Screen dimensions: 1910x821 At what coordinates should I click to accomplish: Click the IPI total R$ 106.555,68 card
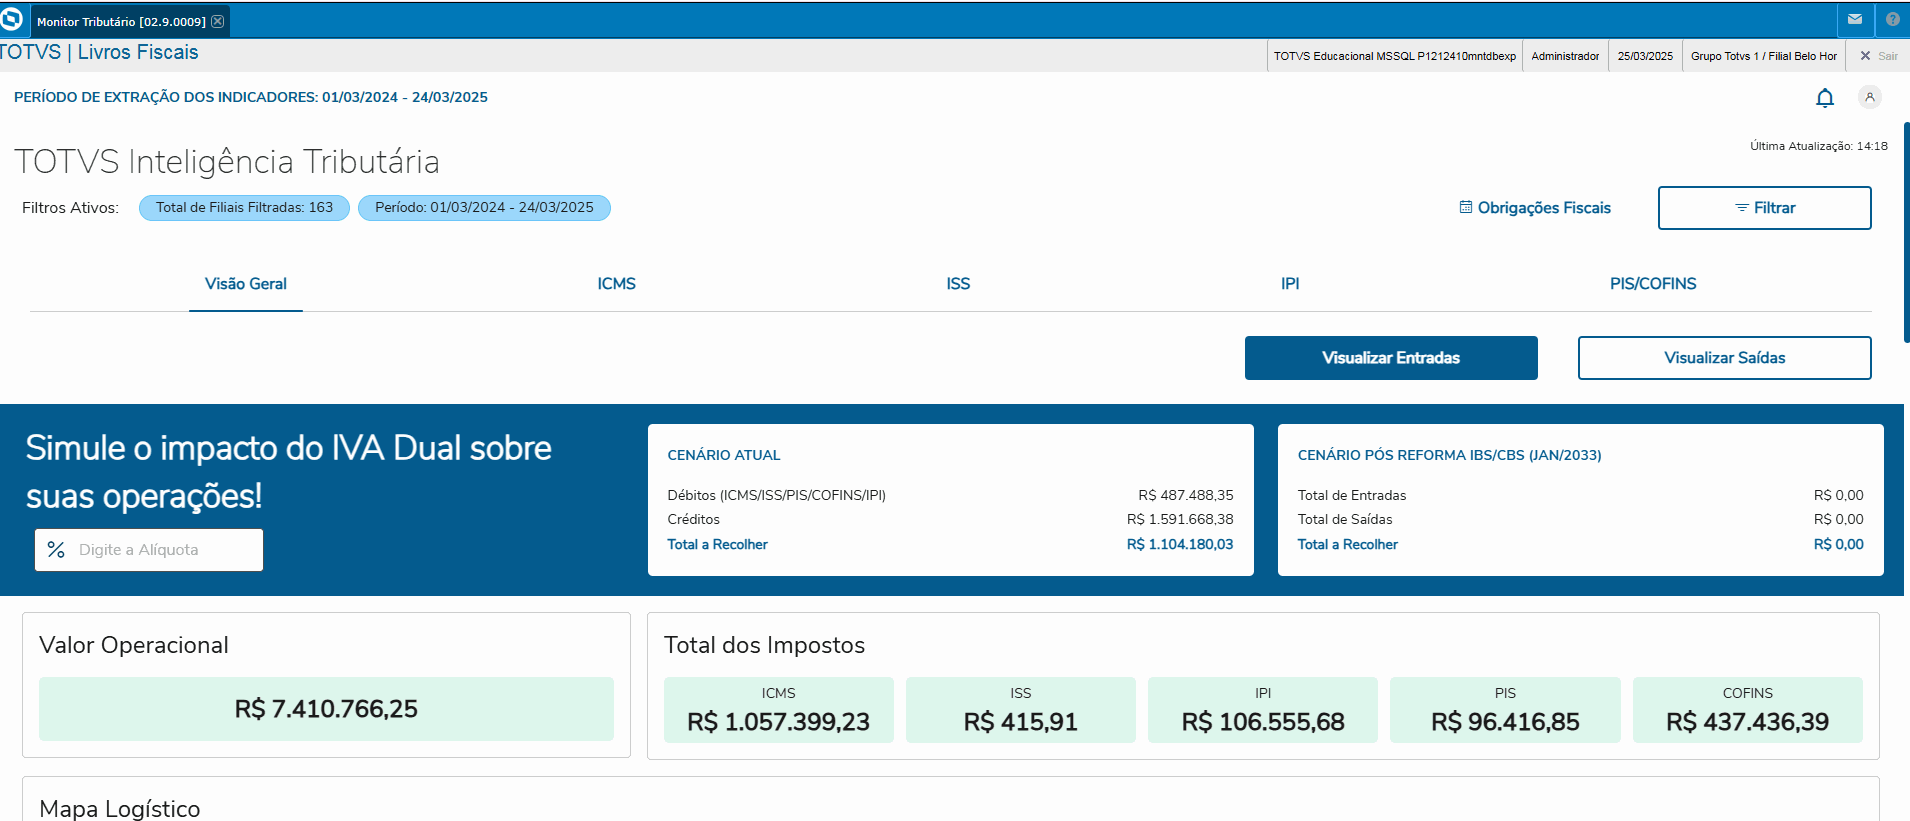(x=1263, y=710)
